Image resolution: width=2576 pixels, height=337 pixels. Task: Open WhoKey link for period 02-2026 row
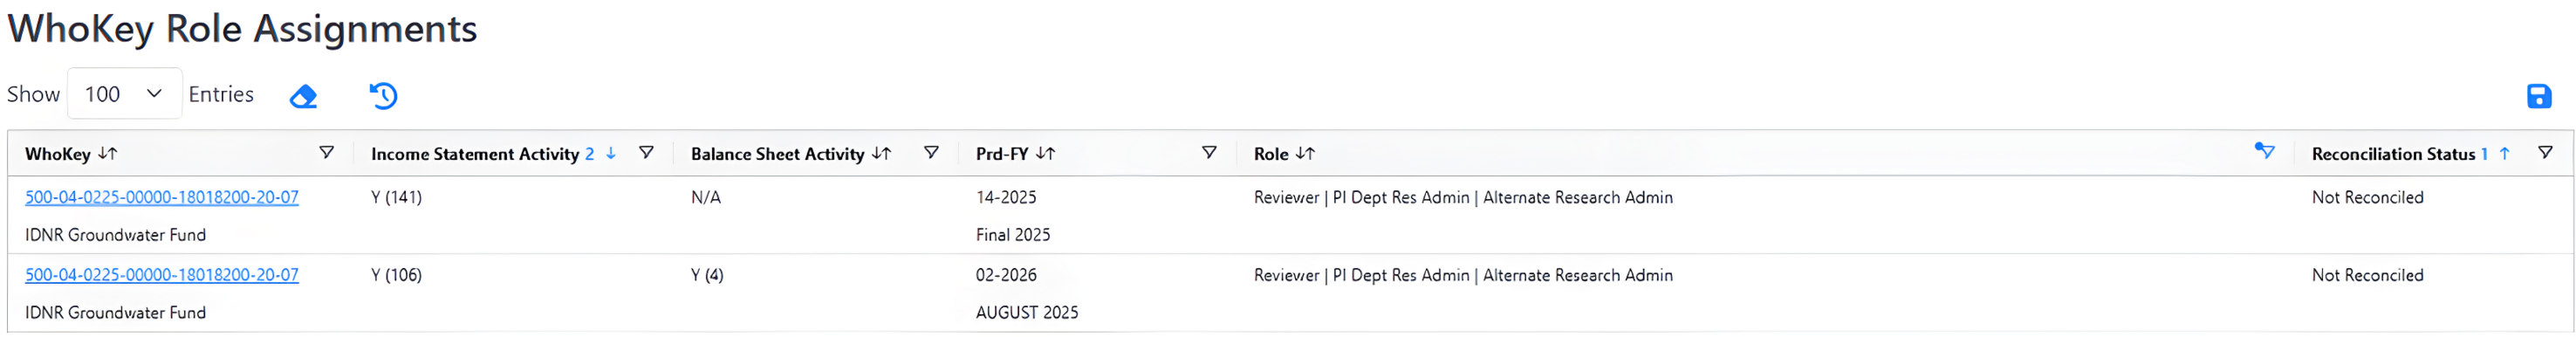162,275
